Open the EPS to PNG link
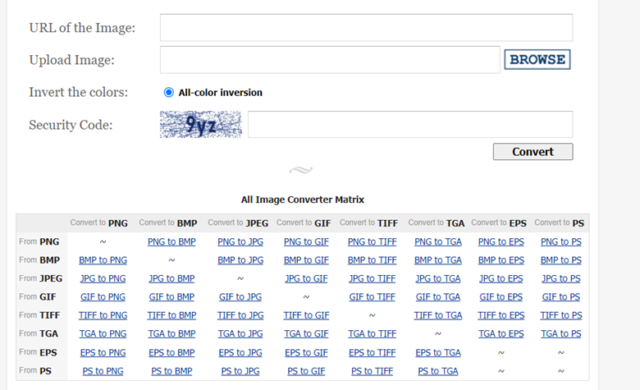 tap(103, 352)
